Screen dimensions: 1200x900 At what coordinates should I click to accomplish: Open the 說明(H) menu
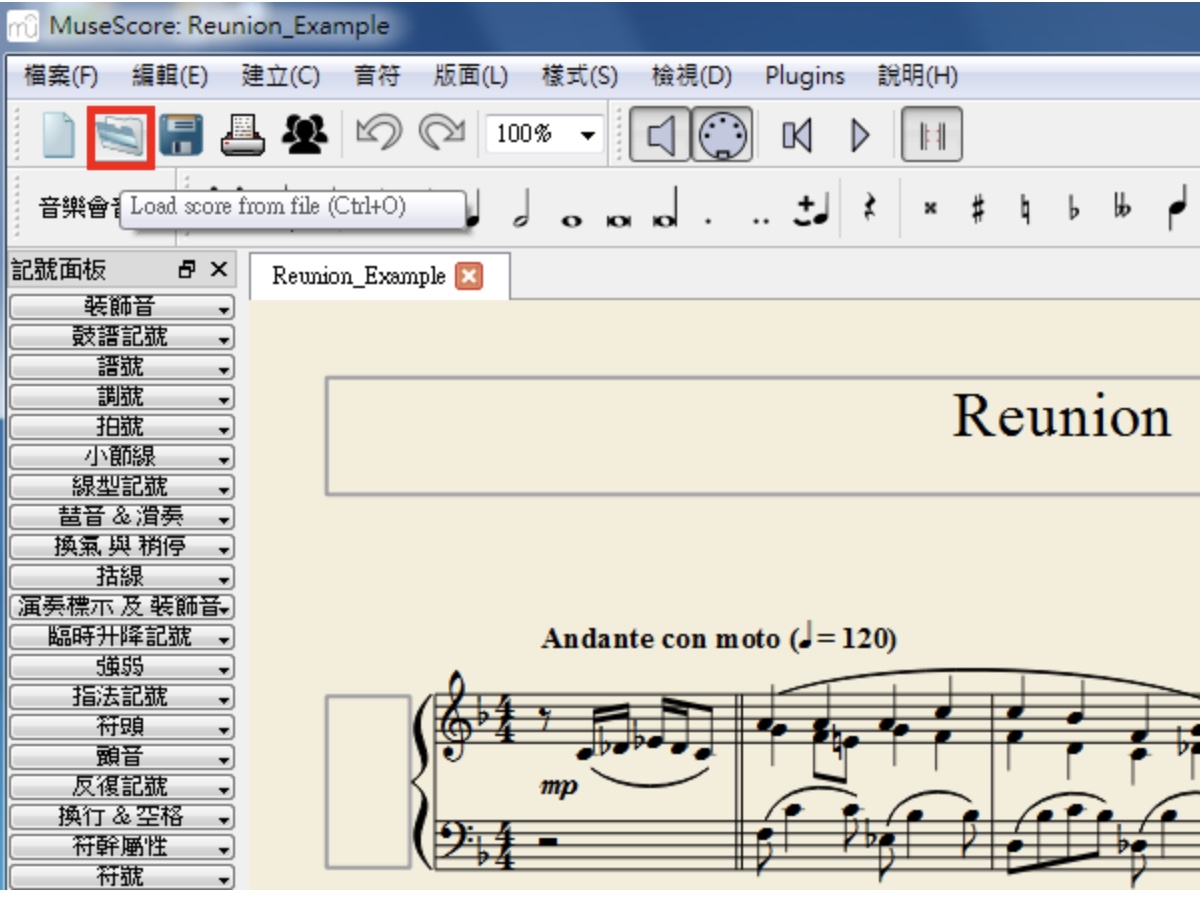point(918,76)
